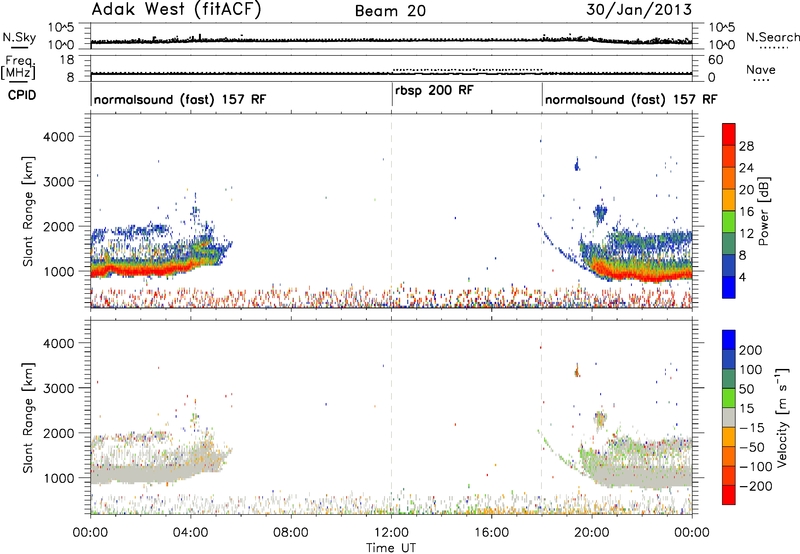
Task: Click the "50" tick on the Velocity colorbar
Action: [747, 389]
